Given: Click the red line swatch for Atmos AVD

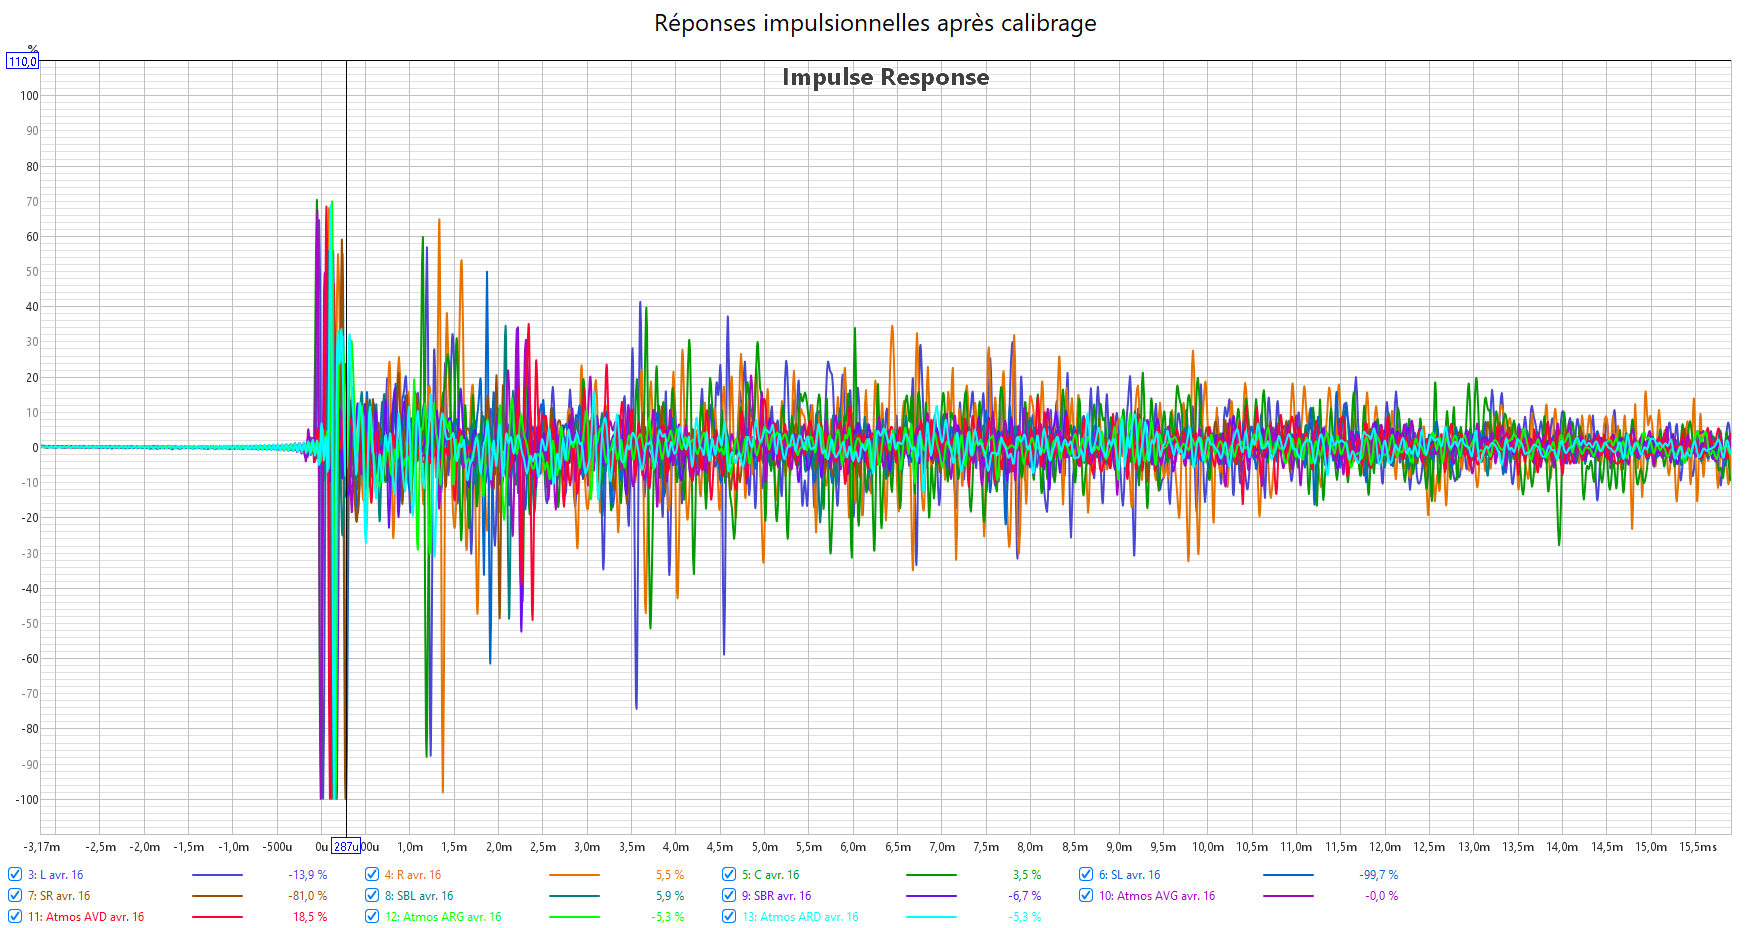Looking at the screenshot, I should [217, 917].
